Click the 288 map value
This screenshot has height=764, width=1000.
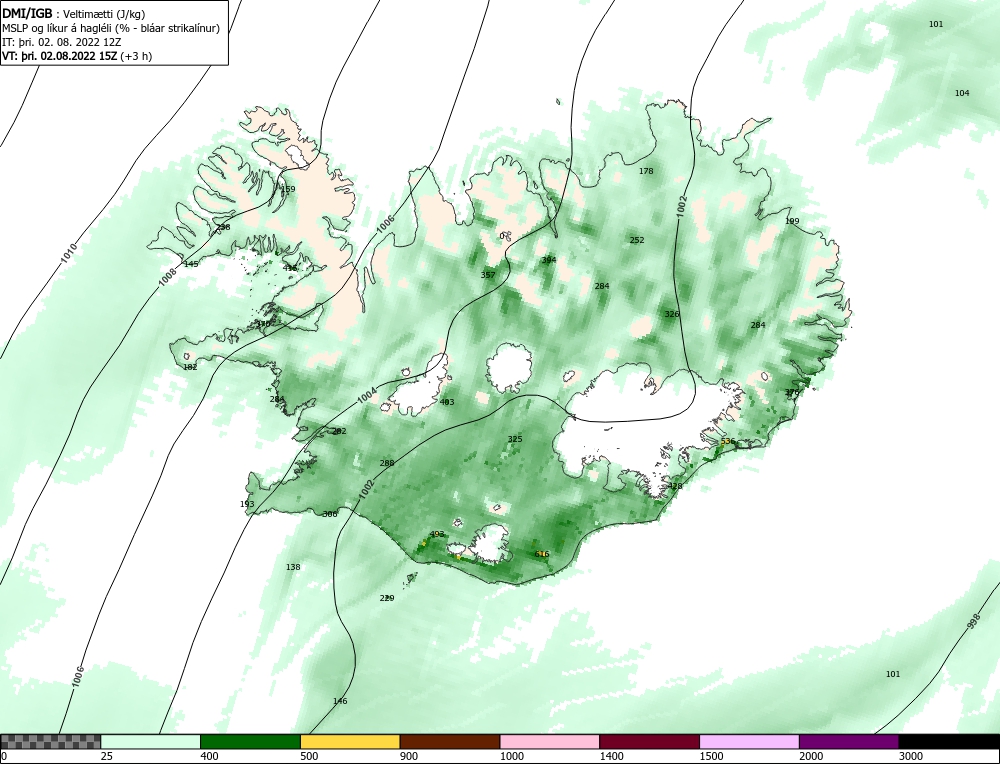coord(386,463)
